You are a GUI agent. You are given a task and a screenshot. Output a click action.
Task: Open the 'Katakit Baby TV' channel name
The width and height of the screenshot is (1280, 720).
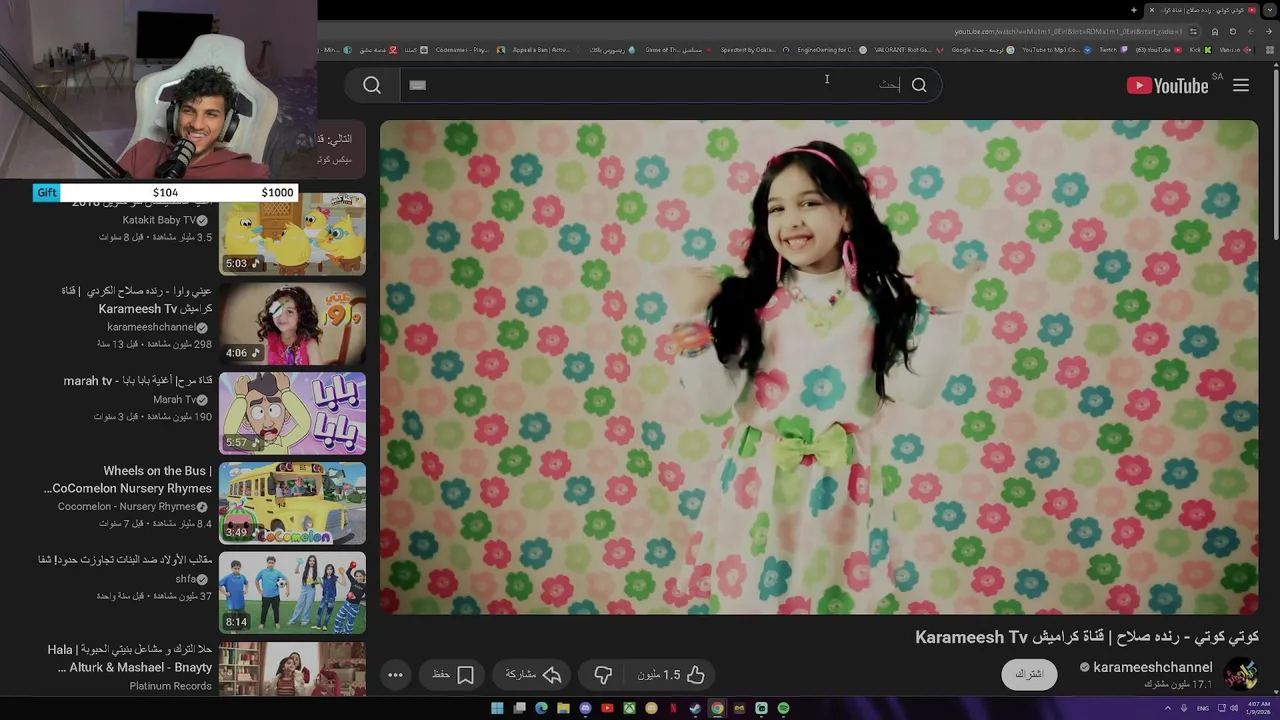[158, 220]
